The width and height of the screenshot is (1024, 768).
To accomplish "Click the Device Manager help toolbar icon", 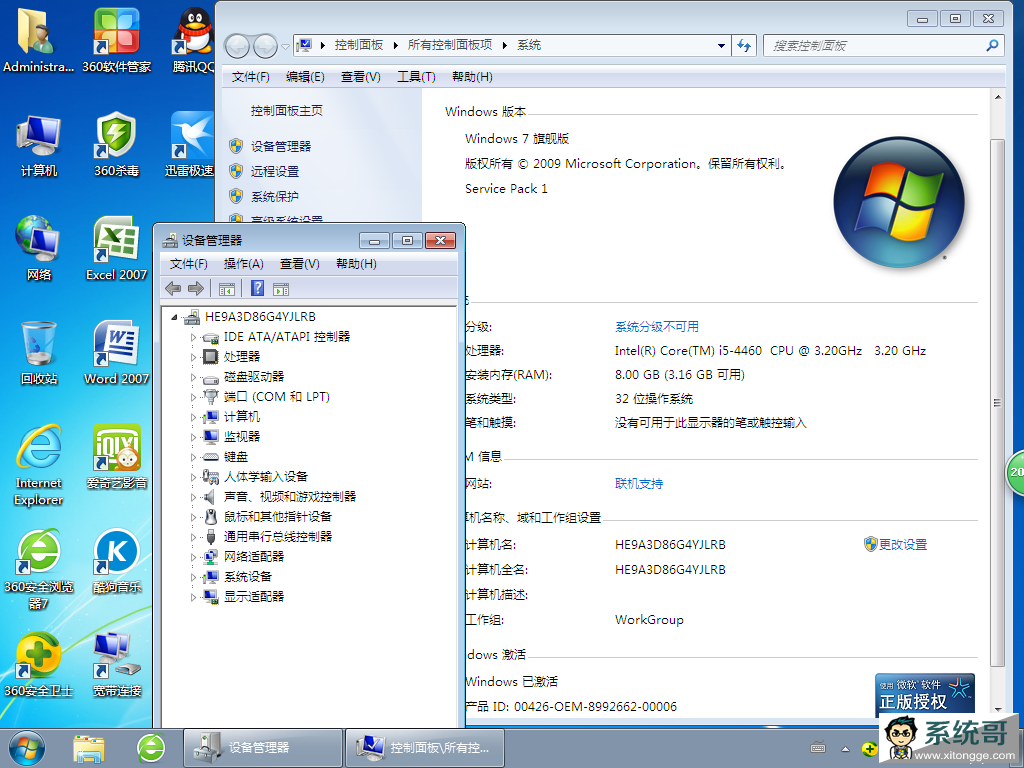I will [257, 288].
